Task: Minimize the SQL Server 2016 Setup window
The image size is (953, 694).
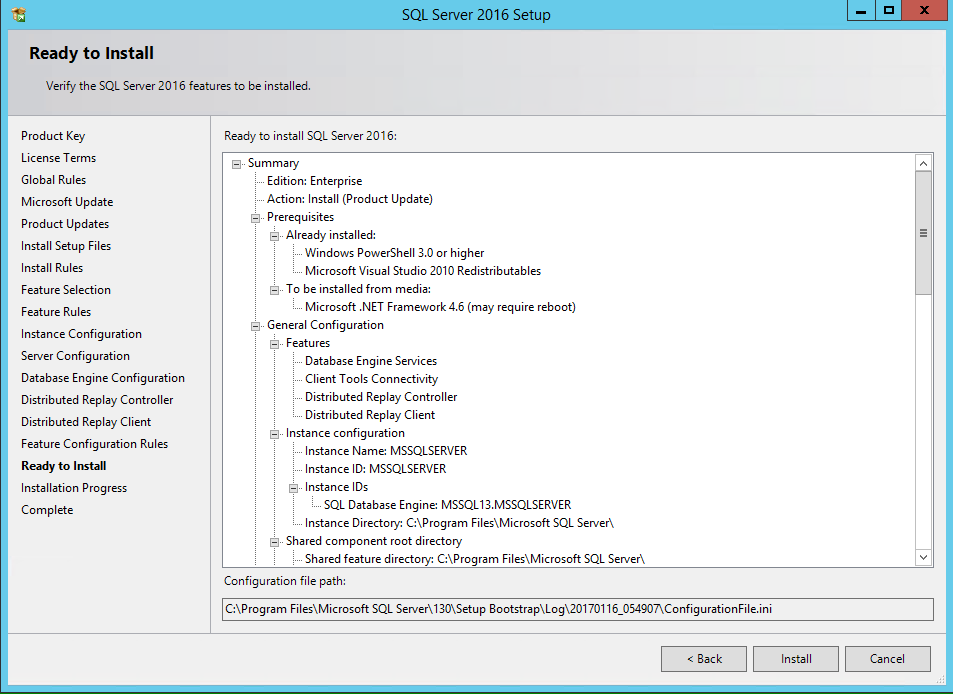Action: click(861, 10)
